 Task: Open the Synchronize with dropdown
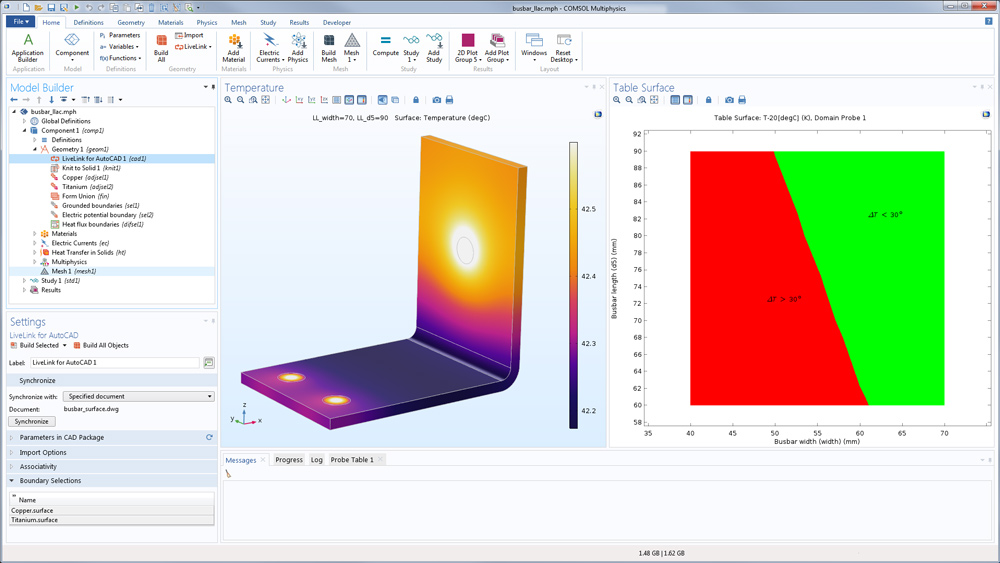pos(139,397)
